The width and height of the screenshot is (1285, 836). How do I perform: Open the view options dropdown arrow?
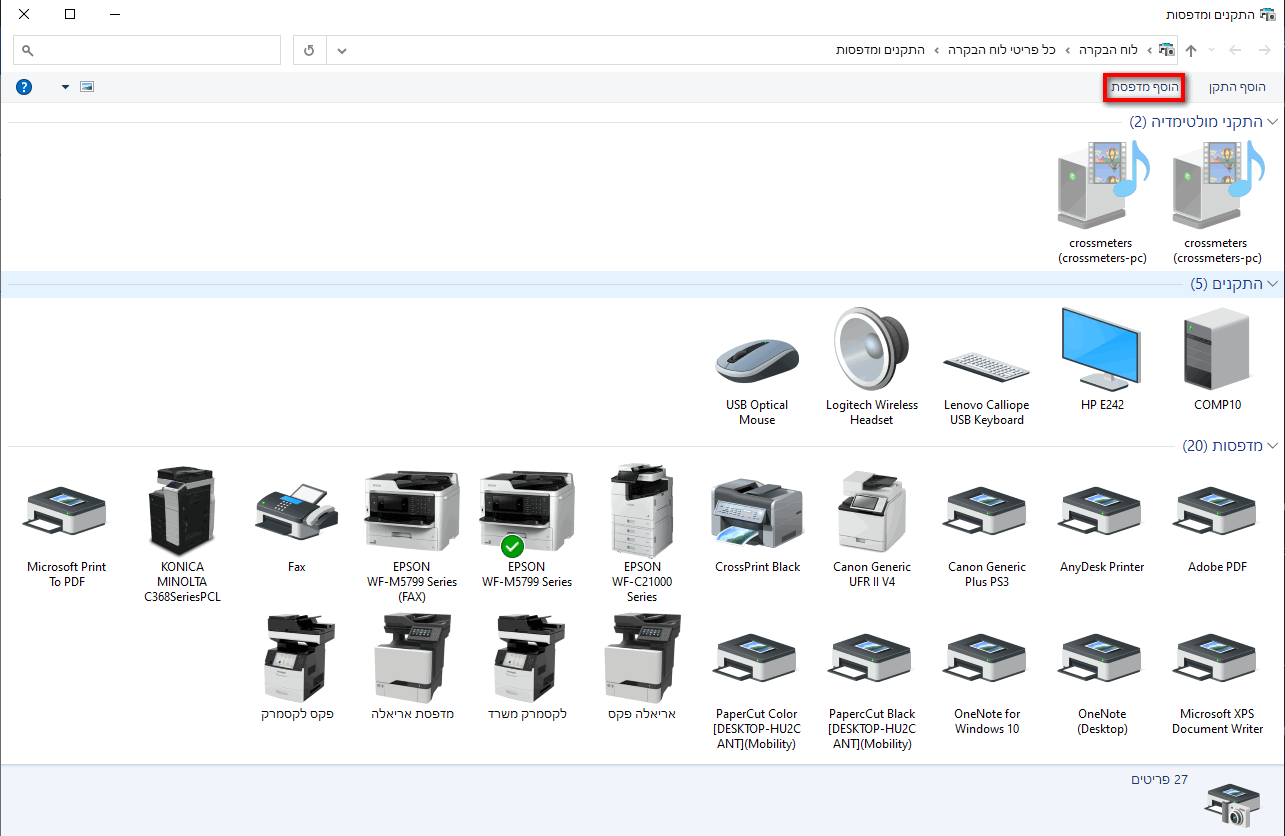[66, 87]
